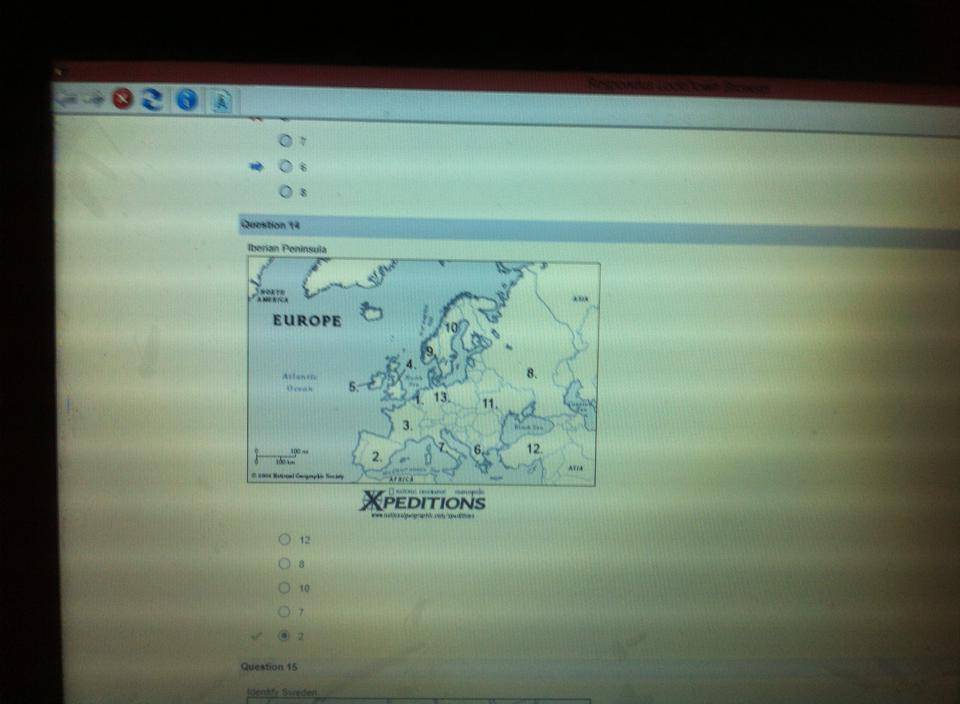Select the checked radio option 2

coord(284,635)
